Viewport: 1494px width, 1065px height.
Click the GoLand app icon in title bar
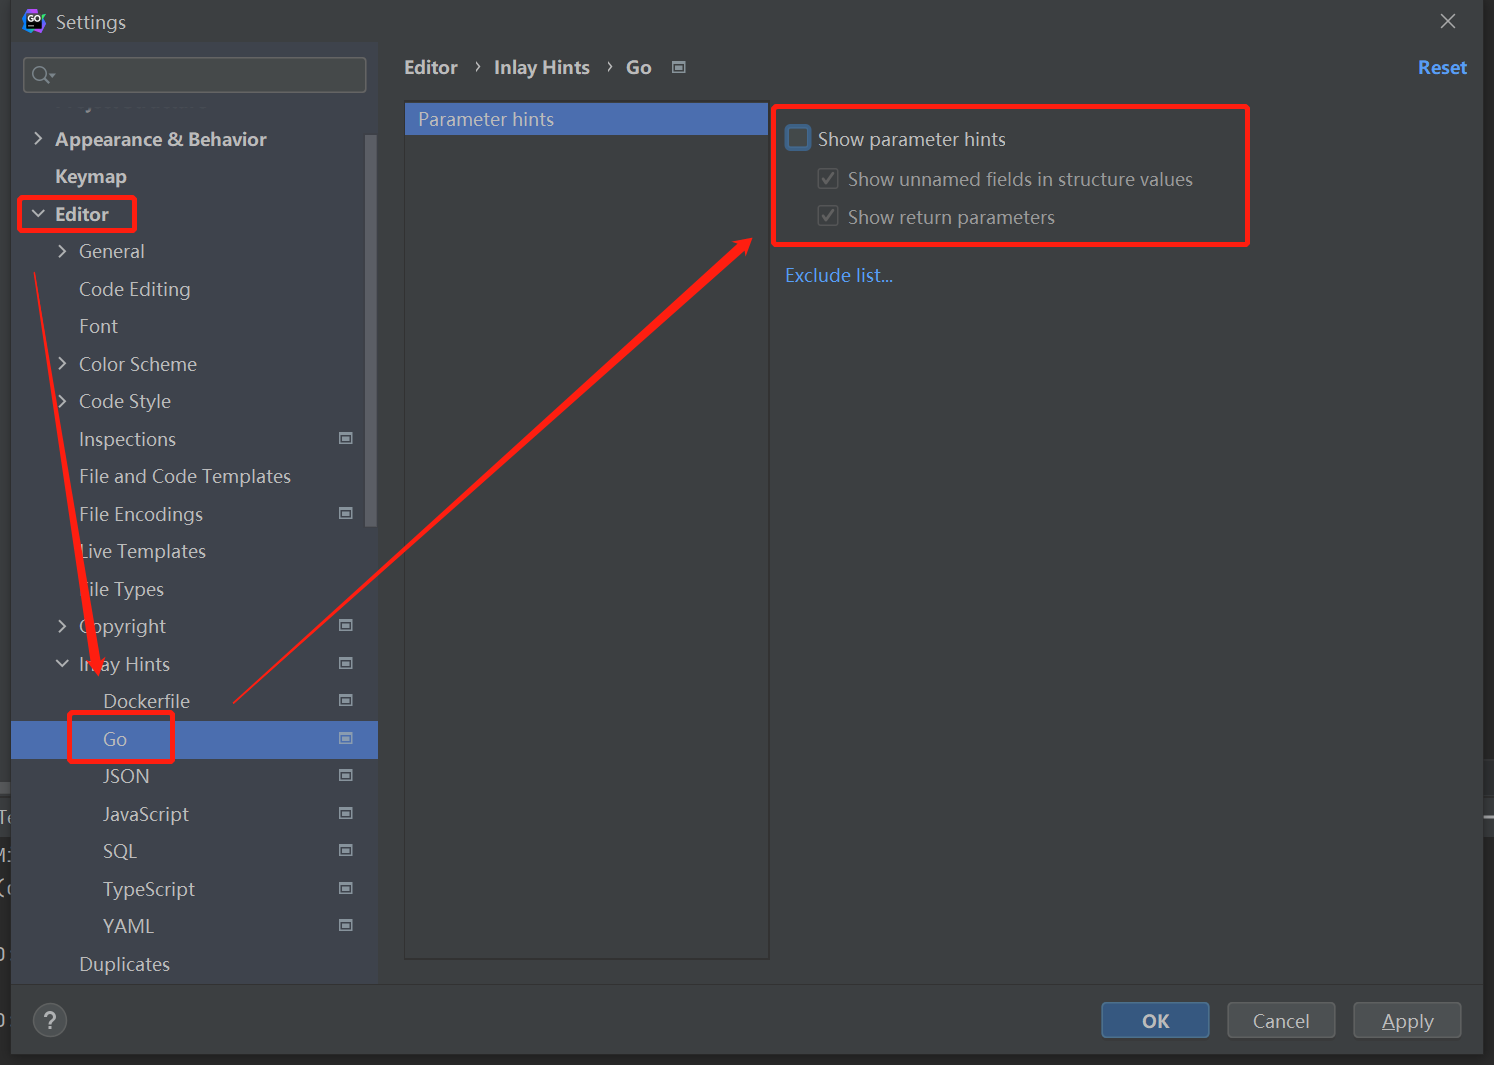coord(34,21)
